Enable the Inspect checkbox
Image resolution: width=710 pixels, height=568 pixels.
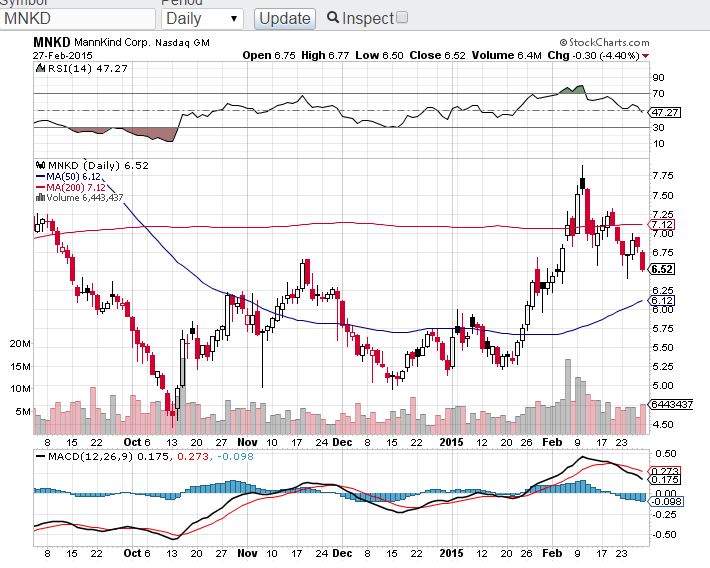point(402,17)
